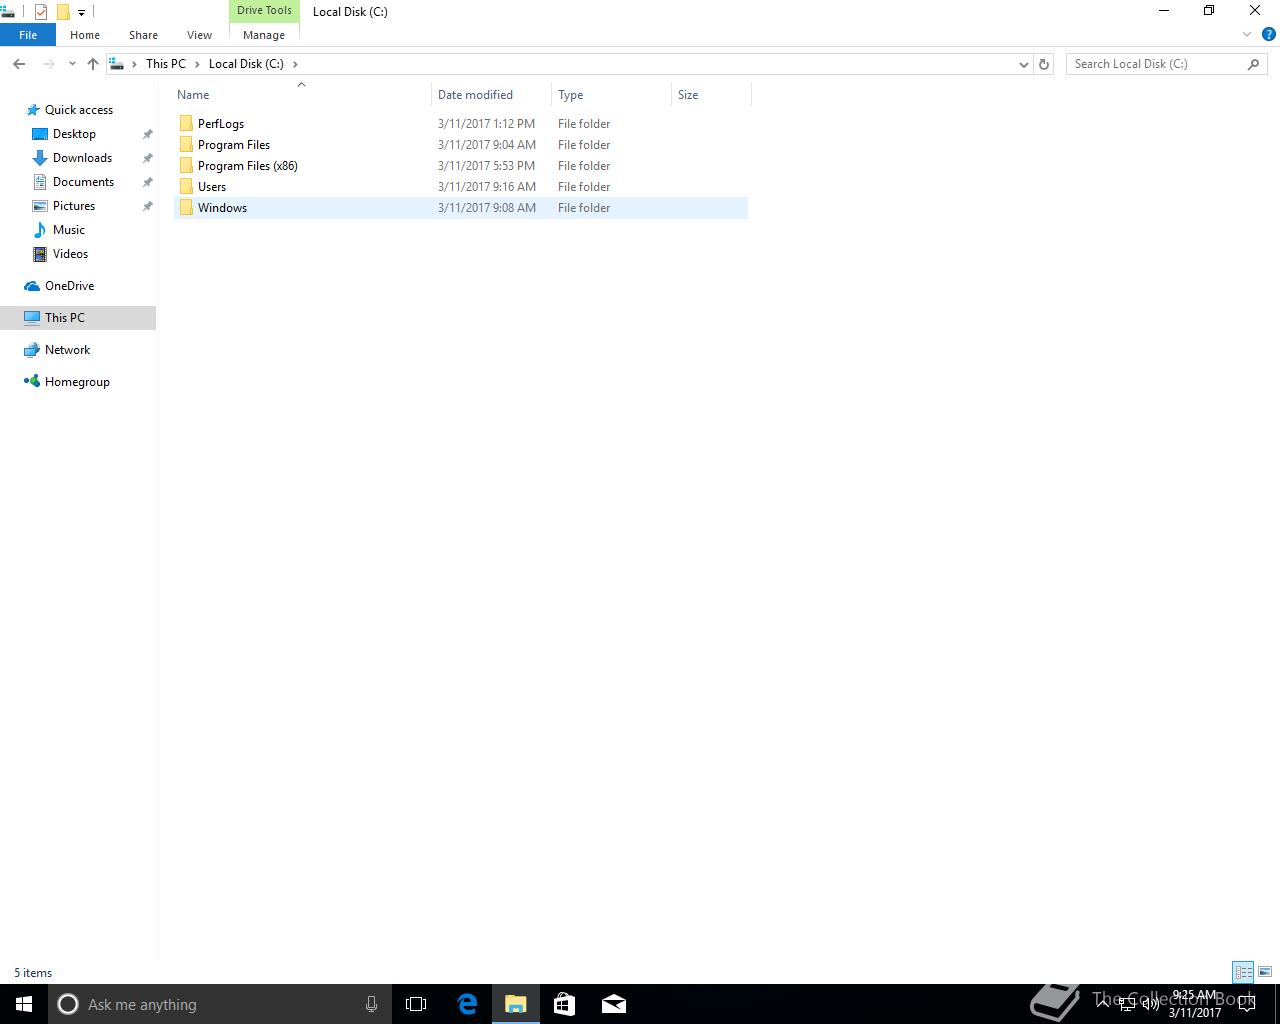Select Homegroup in the navigation pane

pos(77,382)
